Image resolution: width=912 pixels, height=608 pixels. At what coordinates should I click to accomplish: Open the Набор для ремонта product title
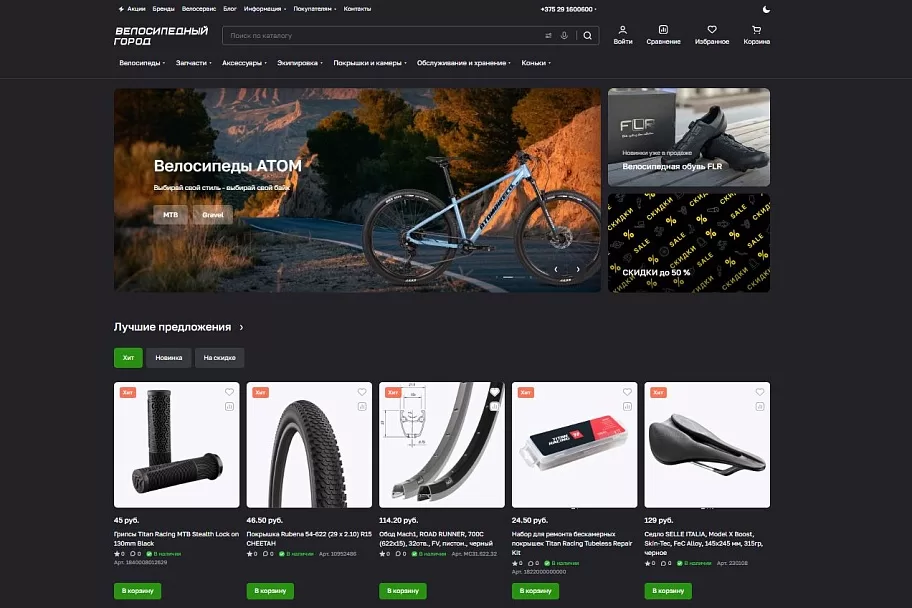click(x=572, y=543)
